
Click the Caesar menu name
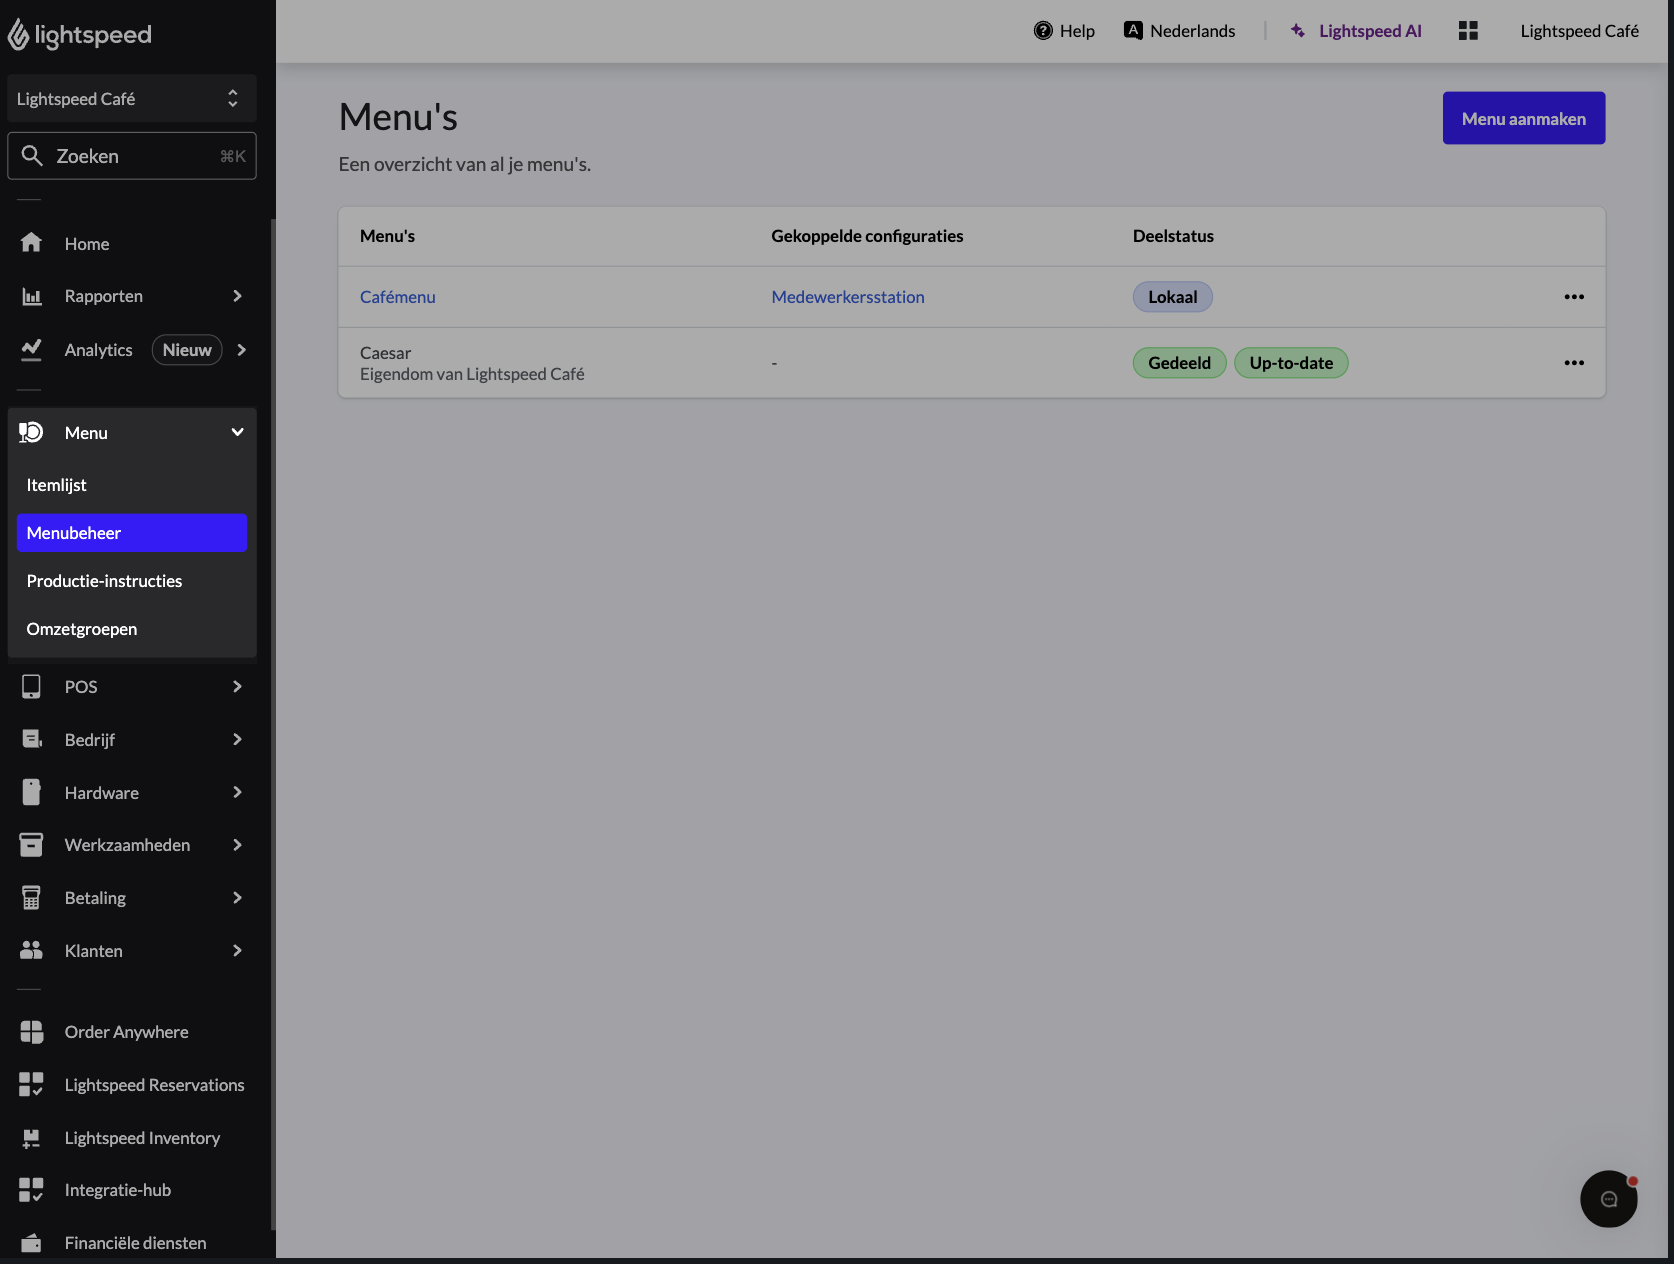tap(385, 353)
